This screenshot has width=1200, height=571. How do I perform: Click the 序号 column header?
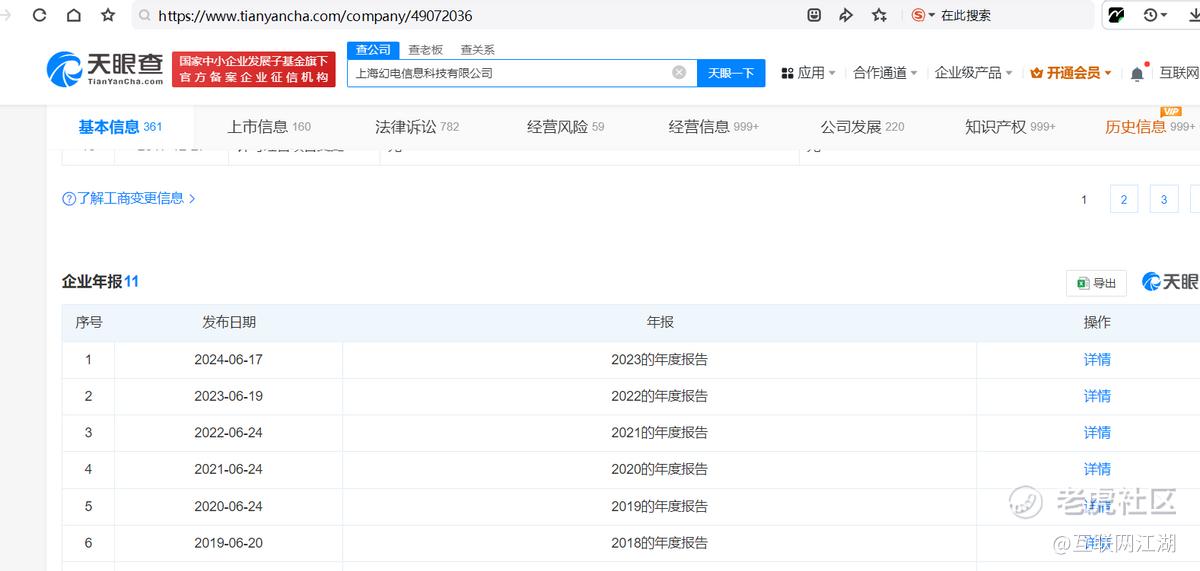pyautogui.click(x=88, y=322)
